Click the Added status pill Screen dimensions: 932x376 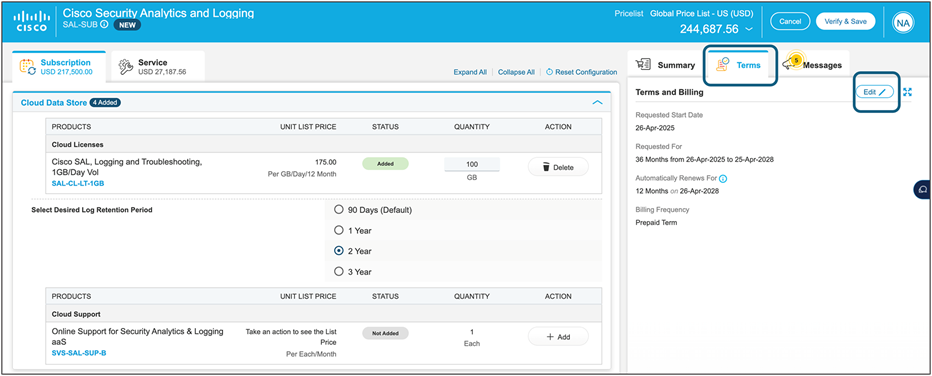tap(385, 164)
